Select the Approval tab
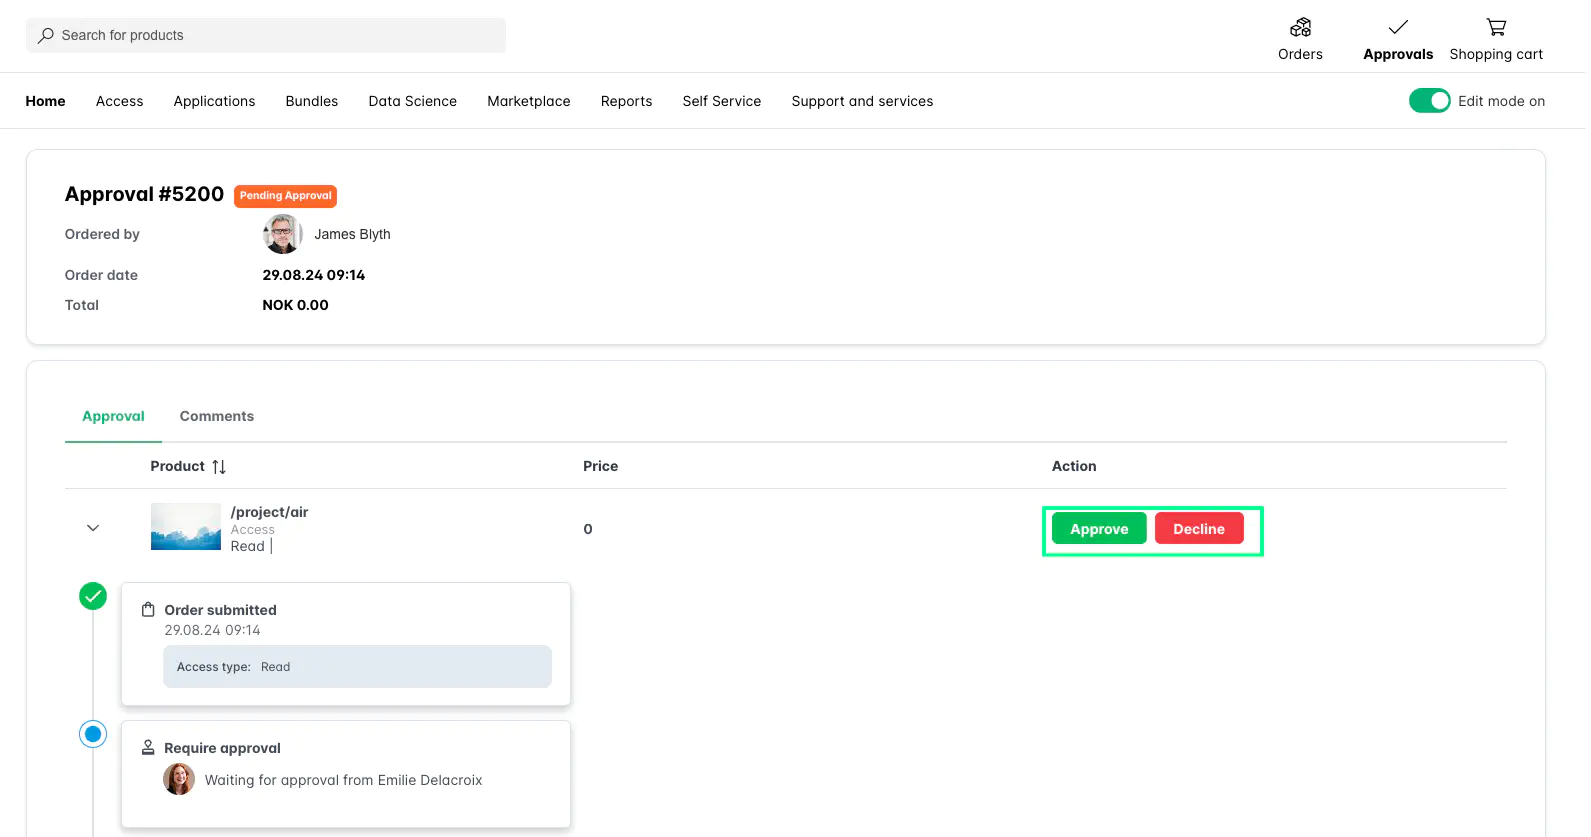Screen dimensions: 1591x837 tap(113, 416)
